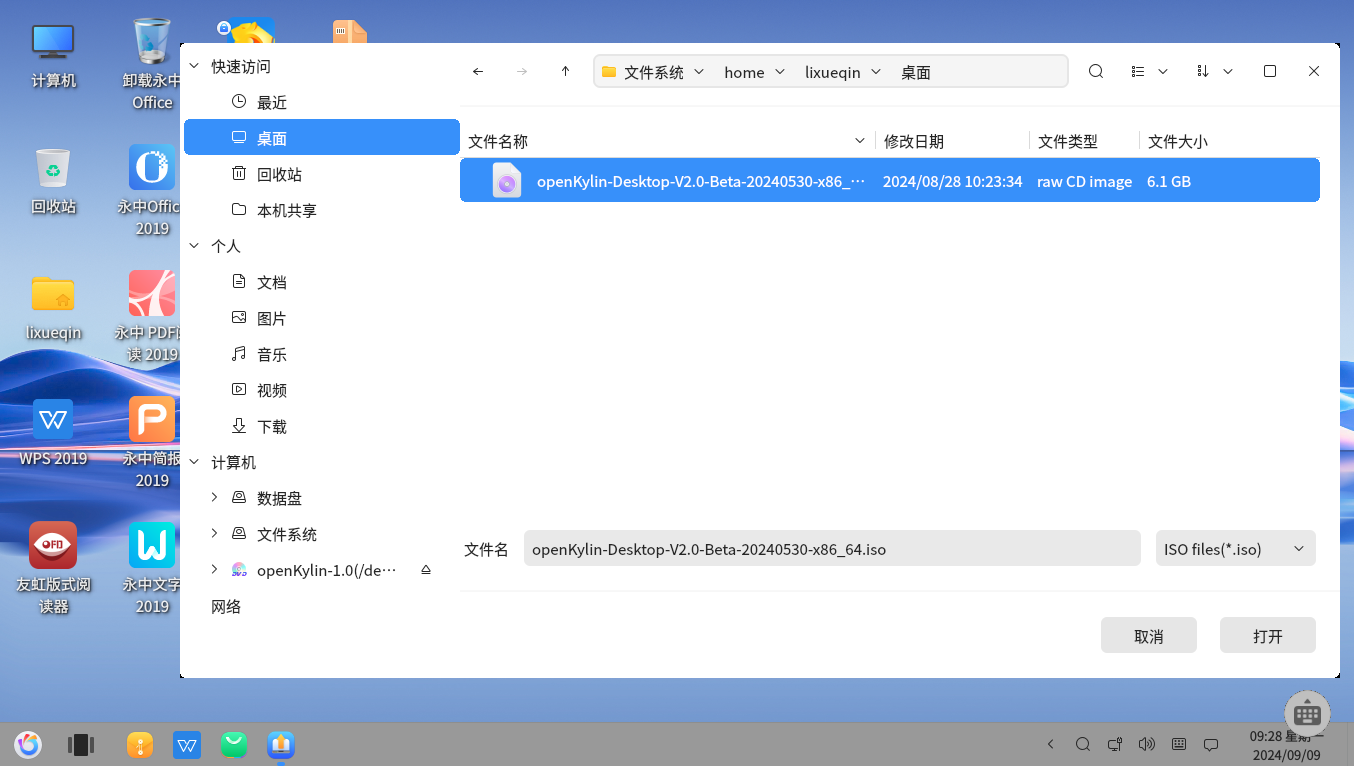Image resolution: width=1354 pixels, height=766 pixels.
Task: Click the 取消 button
Action: [1148, 635]
